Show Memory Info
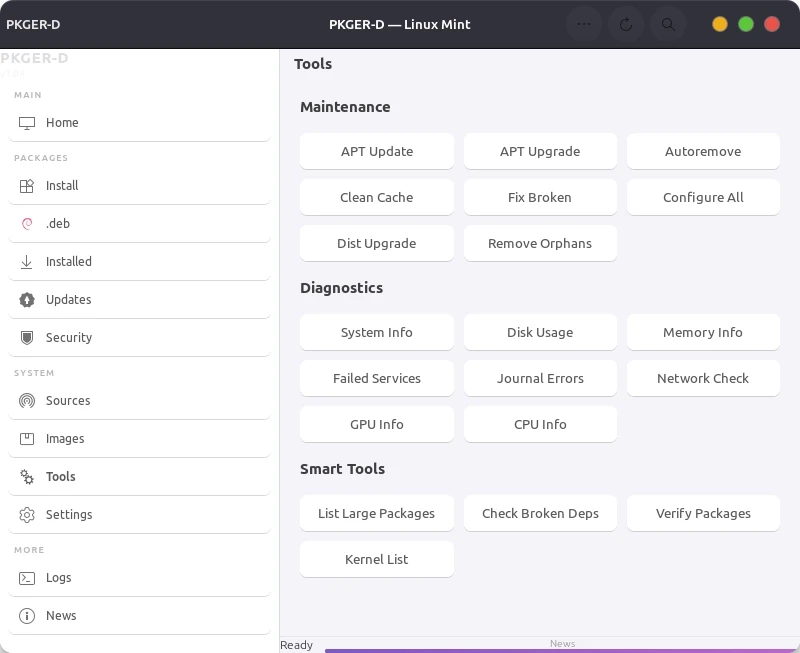 point(703,333)
